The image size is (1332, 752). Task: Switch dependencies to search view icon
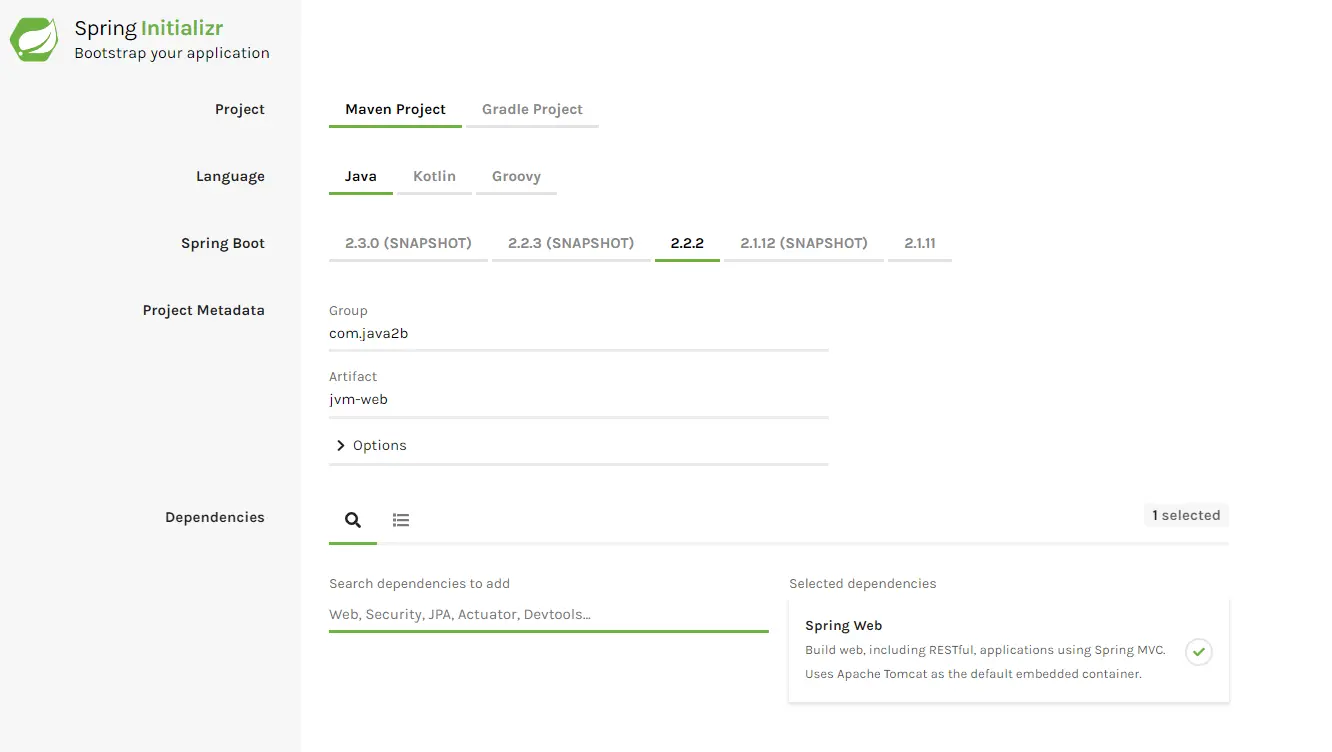(353, 520)
